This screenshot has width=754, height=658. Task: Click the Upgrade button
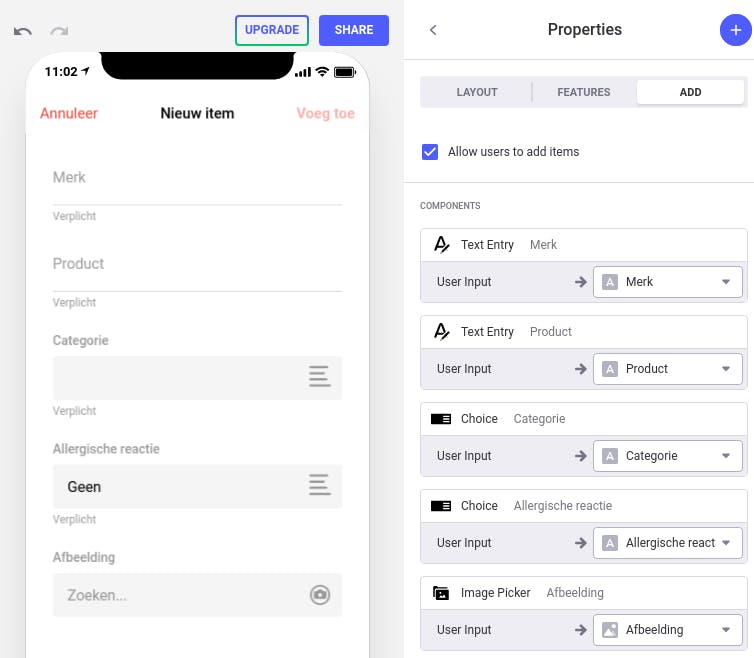(272, 30)
